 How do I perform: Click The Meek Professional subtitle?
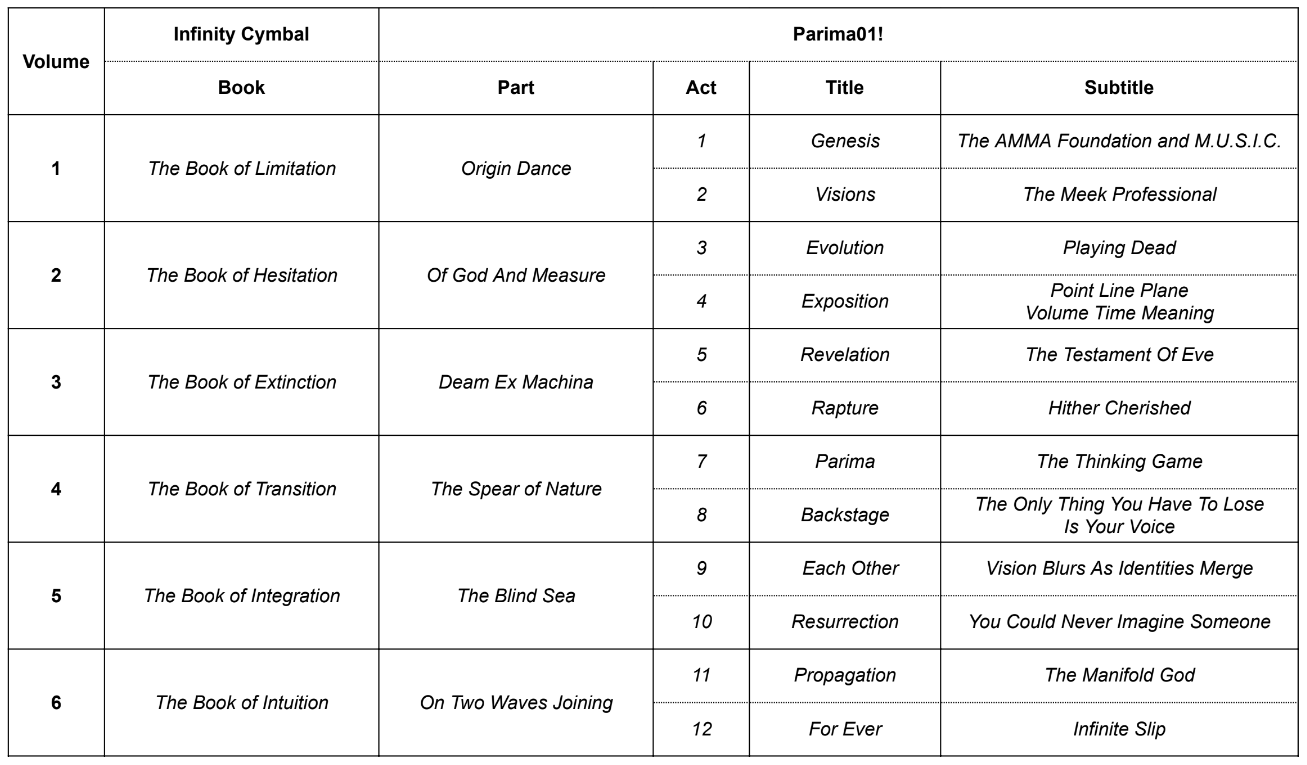[1119, 195]
